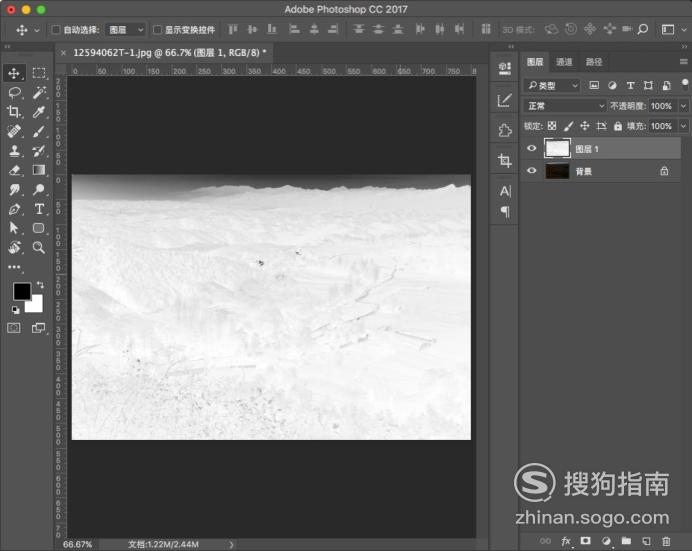Select the Healing Brush tool

14,131
